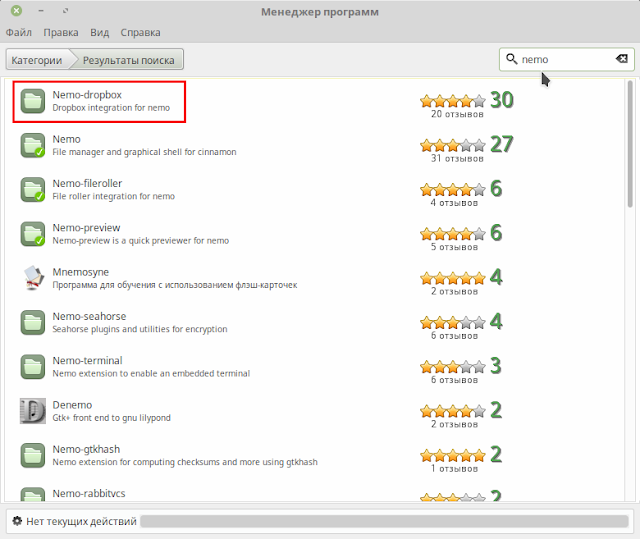Click the progress bar in the status area
This screenshot has height=539, width=640.
coord(384,521)
